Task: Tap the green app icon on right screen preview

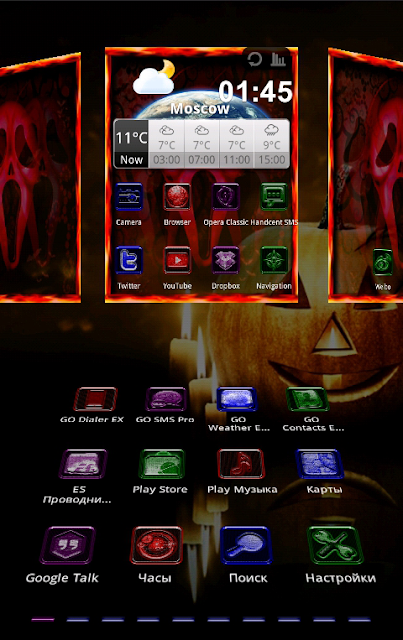Action: coord(383,262)
